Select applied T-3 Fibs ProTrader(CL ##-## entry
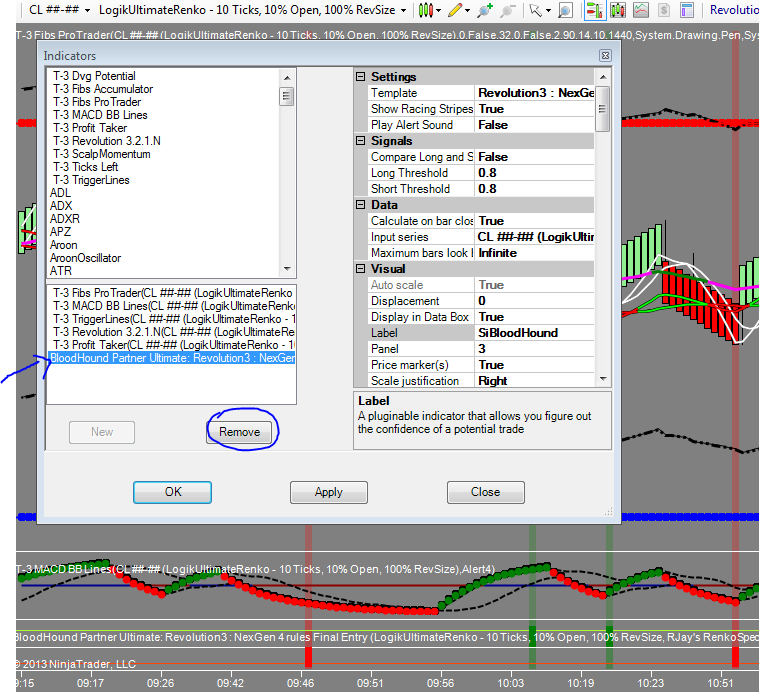Screen dimensions: 759x692 [171, 293]
